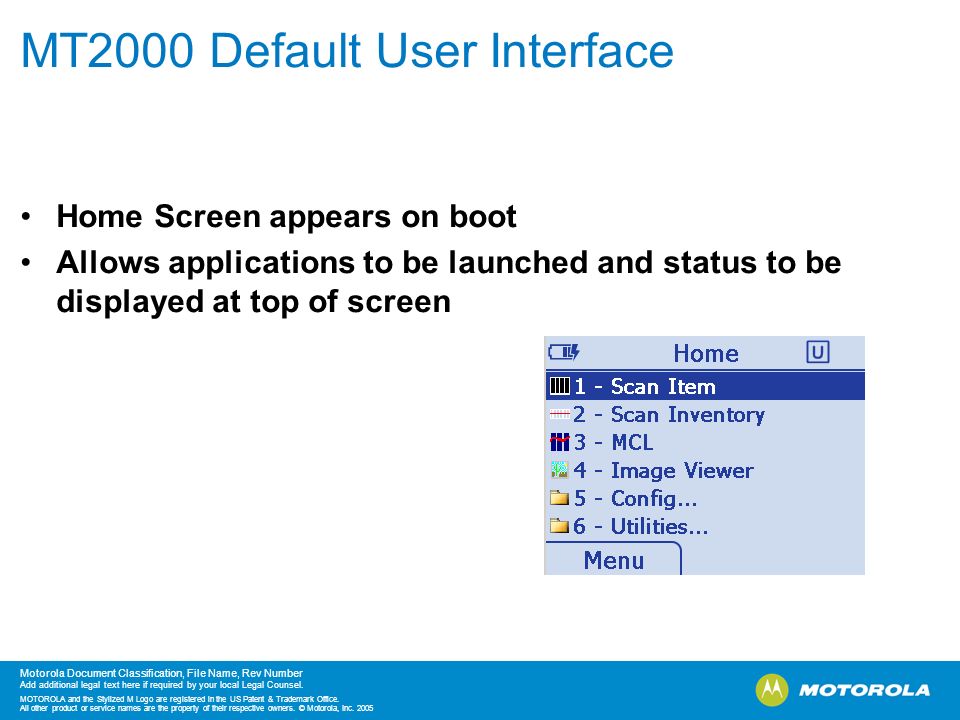This screenshot has width=960, height=720.
Task: Click the Motorola Document Classification footer line
Action: [x=161, y=673]
